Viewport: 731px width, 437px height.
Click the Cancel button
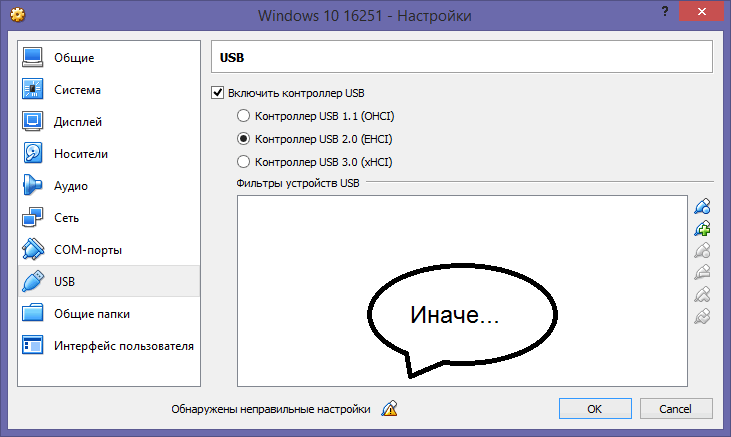[x=676, y=409]
